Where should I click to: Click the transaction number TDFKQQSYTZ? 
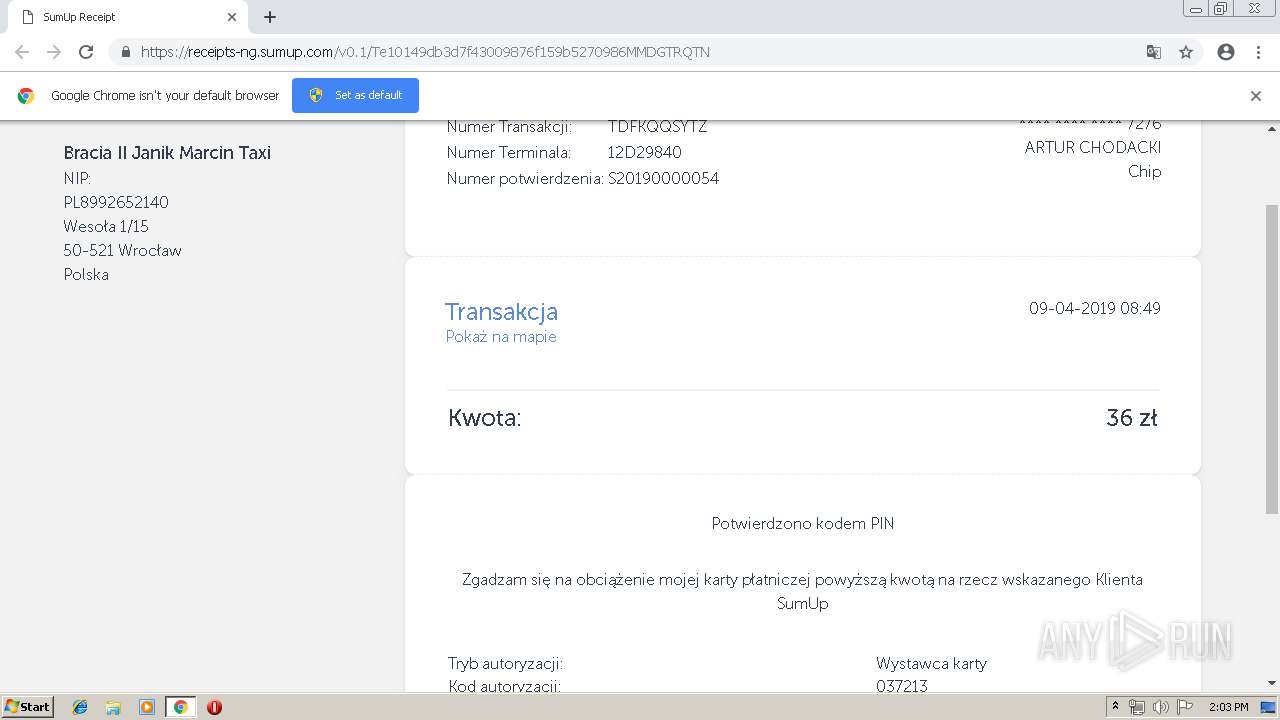pos(657,127)
